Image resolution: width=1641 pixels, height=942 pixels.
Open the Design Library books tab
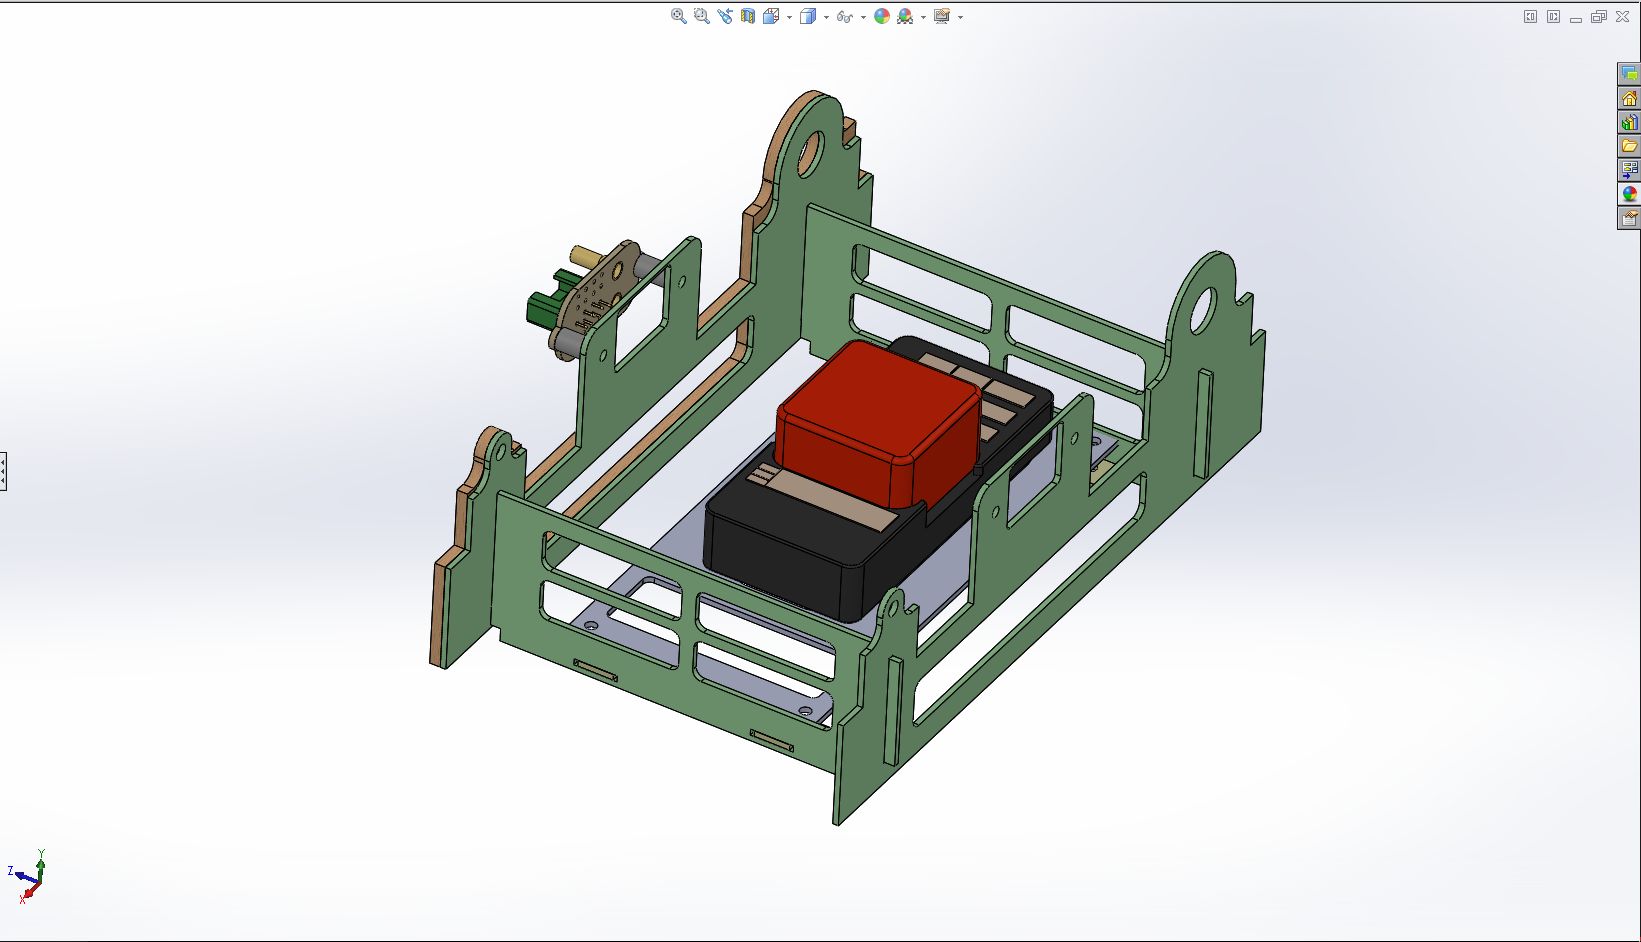point(1629,122)
